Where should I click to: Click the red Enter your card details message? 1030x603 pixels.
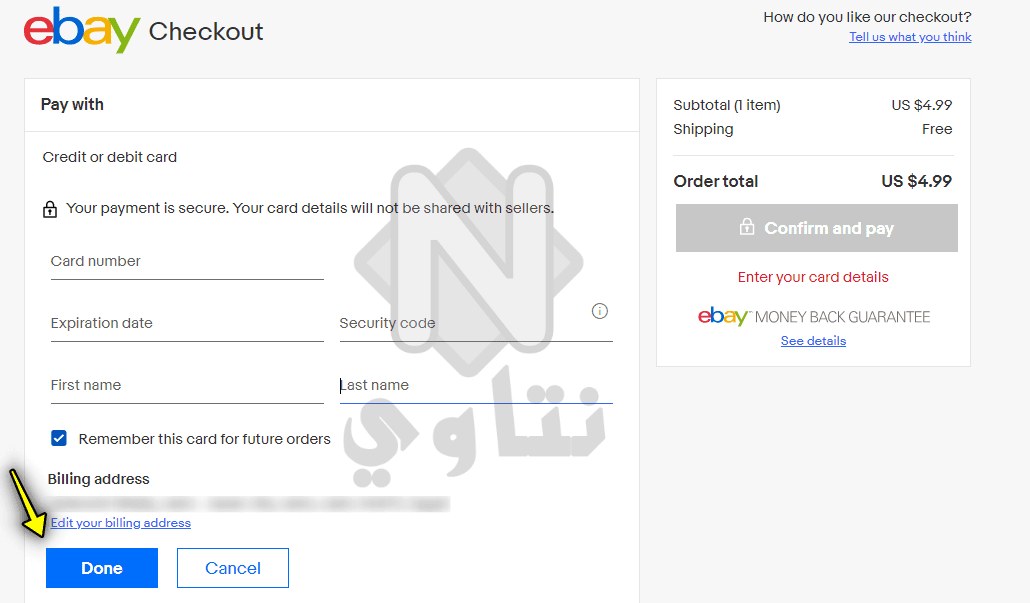click(x=813, y=277)
